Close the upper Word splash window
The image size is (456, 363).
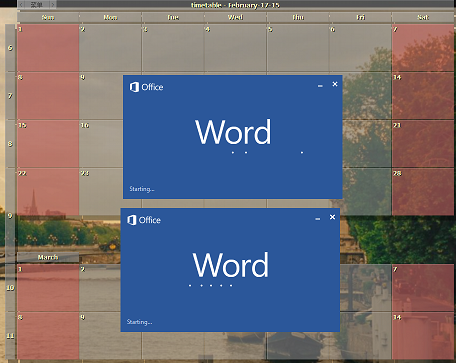[x=335, y=84]
